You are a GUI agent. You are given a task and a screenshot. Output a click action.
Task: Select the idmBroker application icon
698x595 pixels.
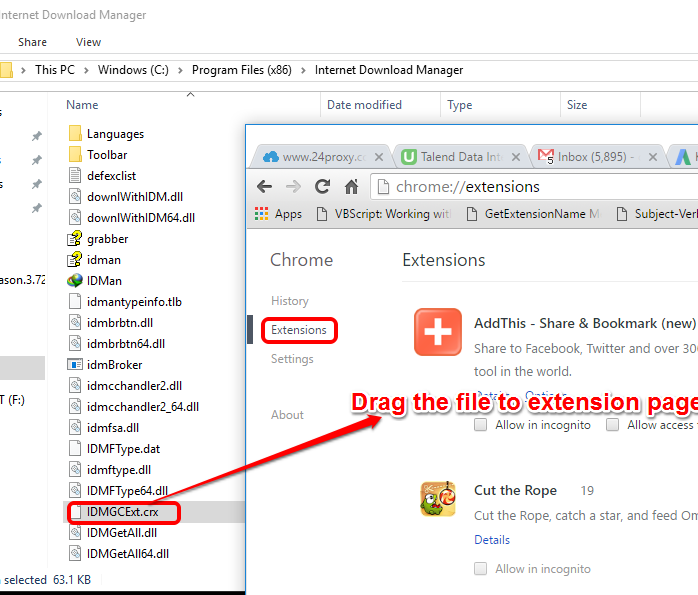75,364
